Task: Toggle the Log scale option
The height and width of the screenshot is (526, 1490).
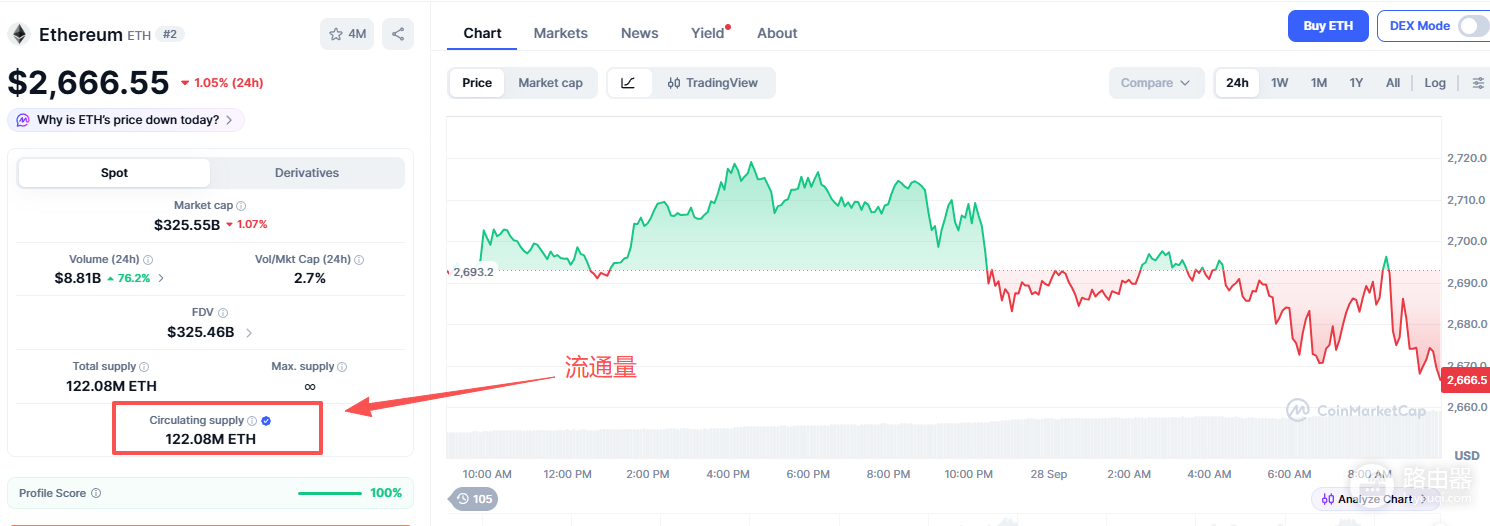Action: point(1435,83)
